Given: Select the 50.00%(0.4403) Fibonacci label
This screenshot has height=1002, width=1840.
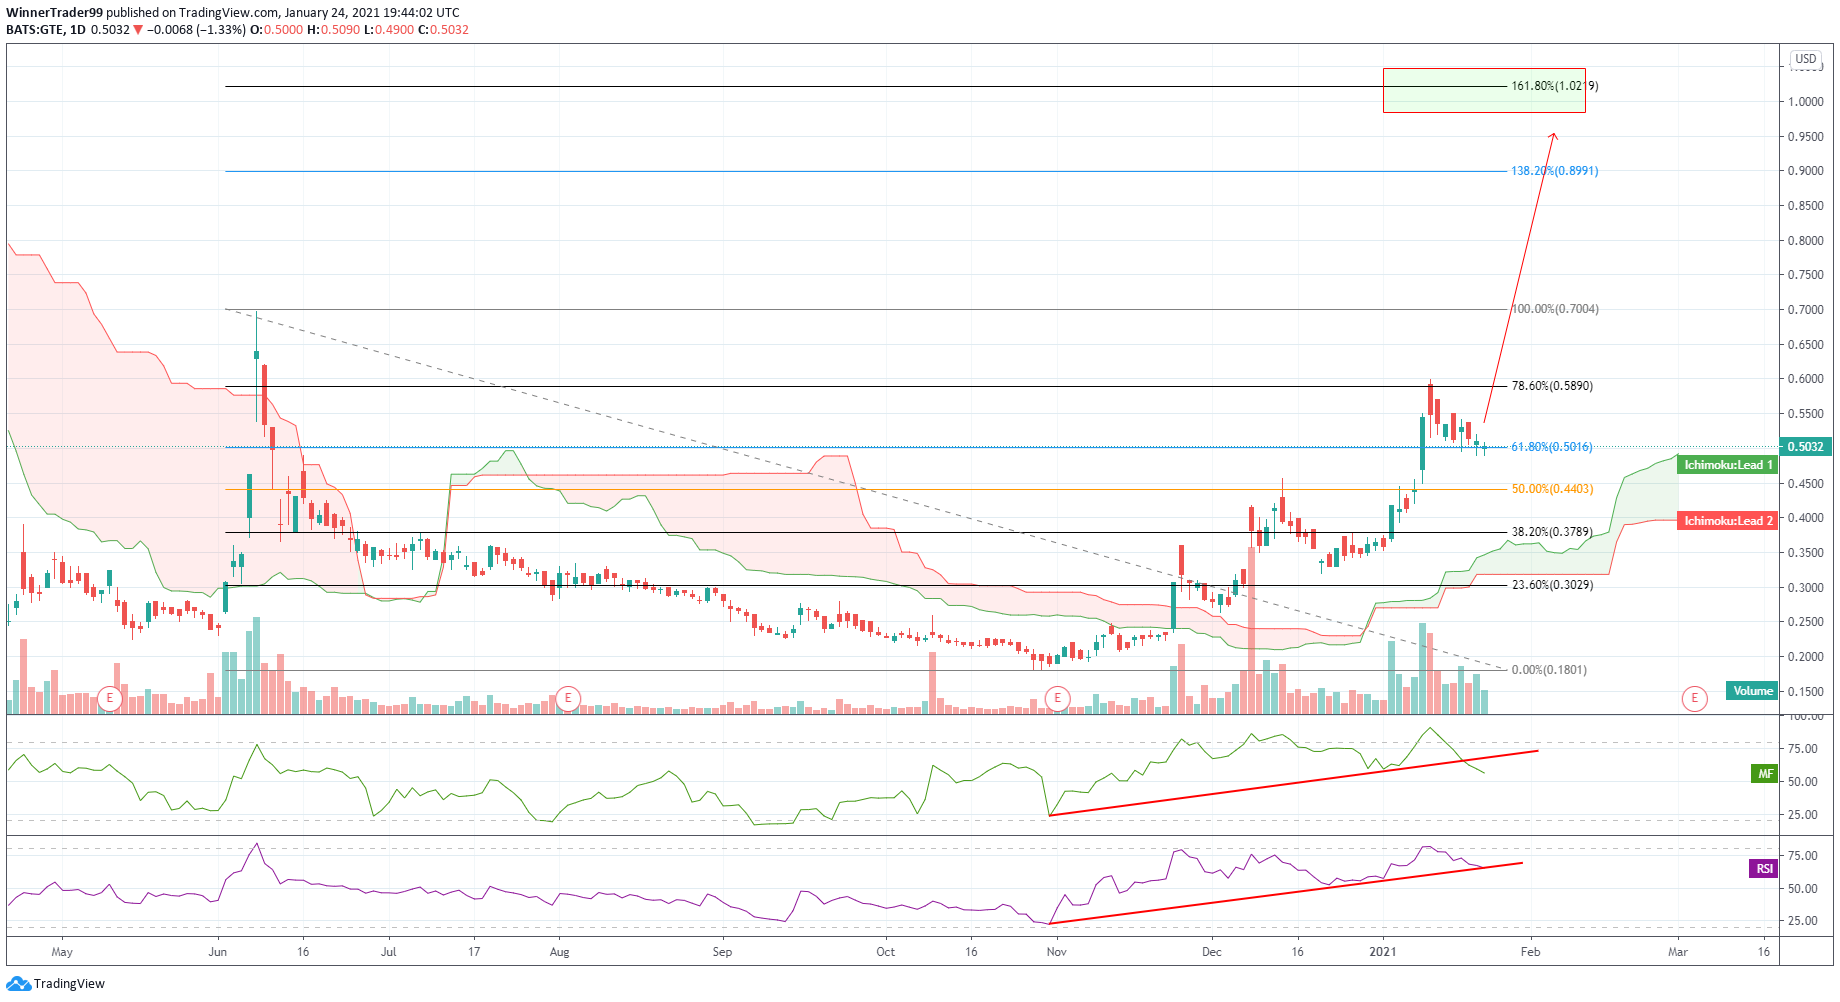Looking at the screenshot, I should coord(1551,489).
